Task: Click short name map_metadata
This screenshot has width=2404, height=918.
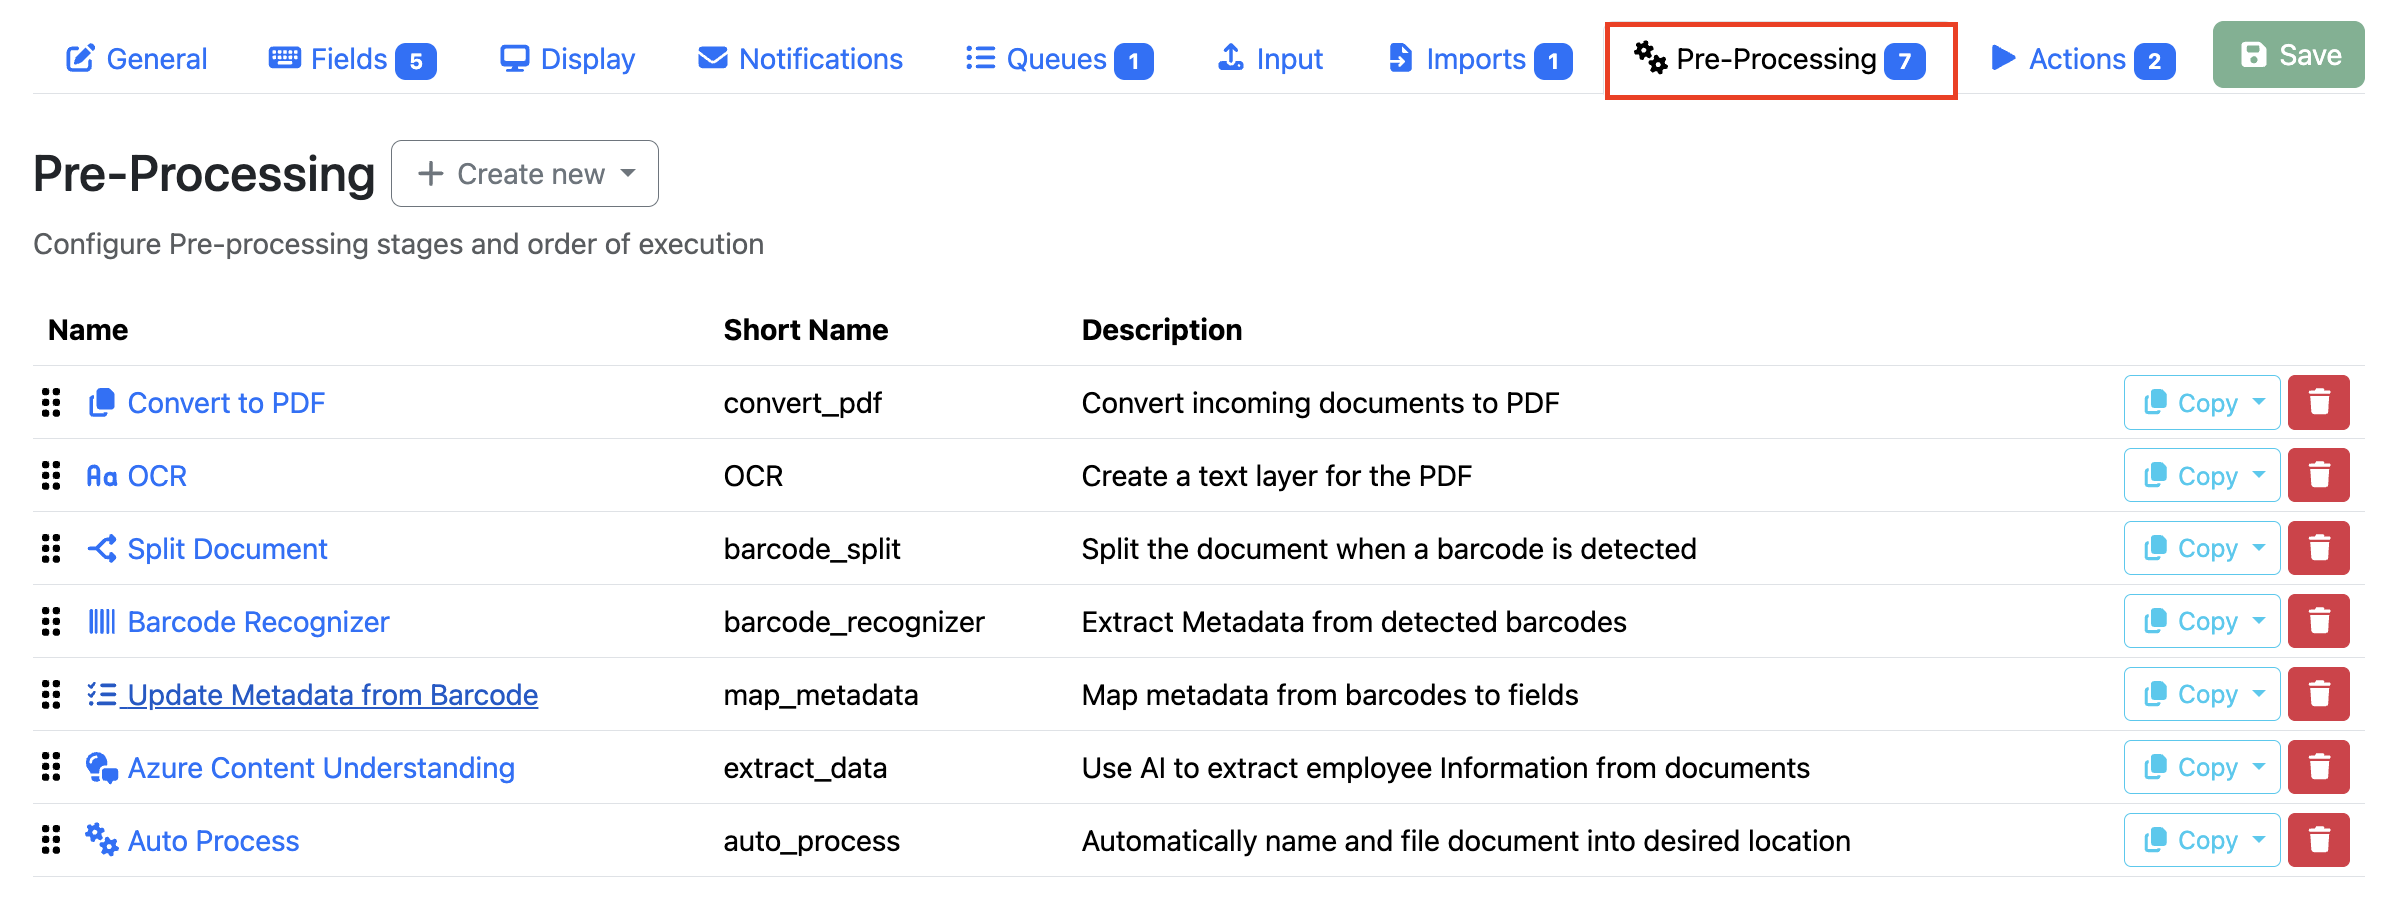Action: tap(821, 695)
